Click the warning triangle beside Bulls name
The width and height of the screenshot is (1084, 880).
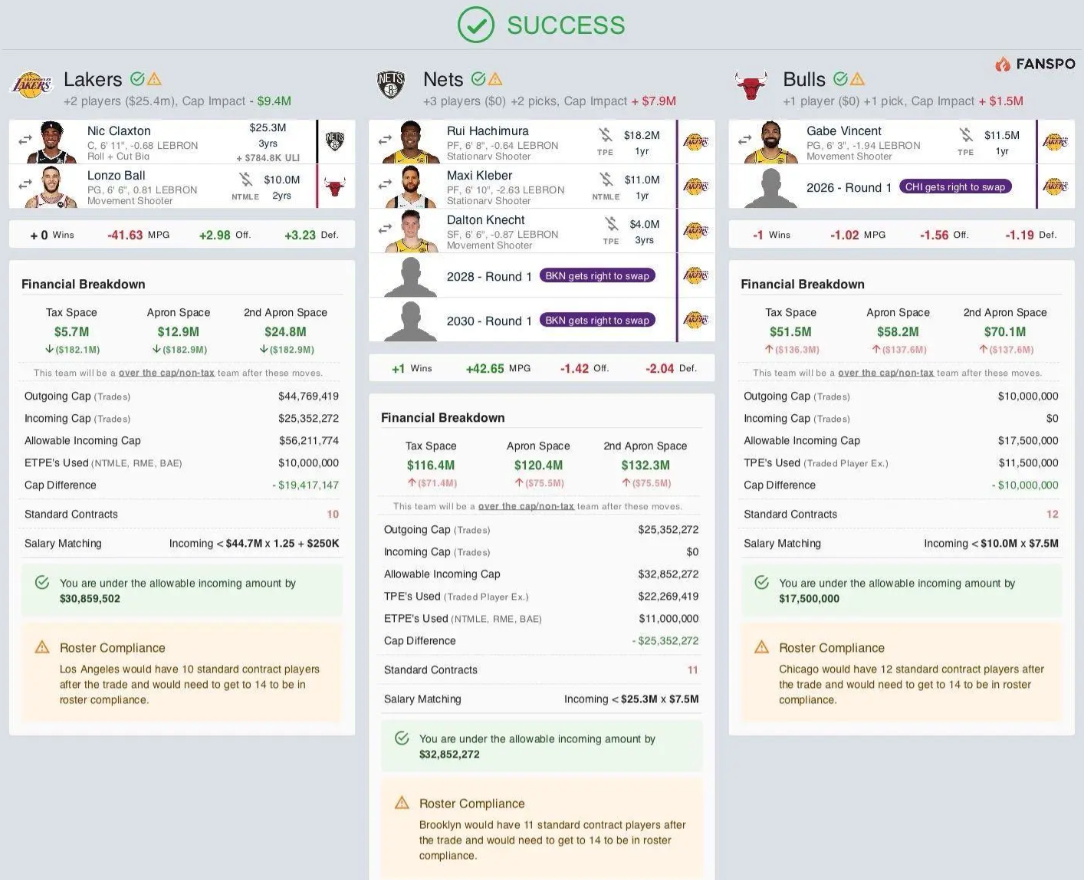(857, 79)
